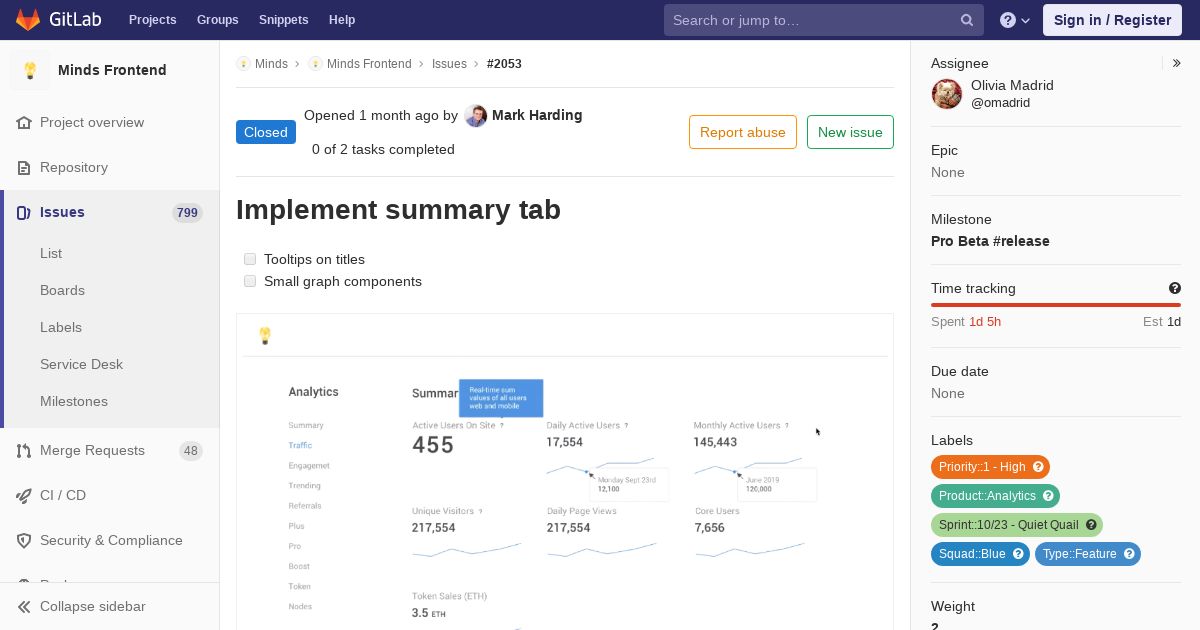1200x630 pixels.
Task: Click the New issue button
Action: 850,132
